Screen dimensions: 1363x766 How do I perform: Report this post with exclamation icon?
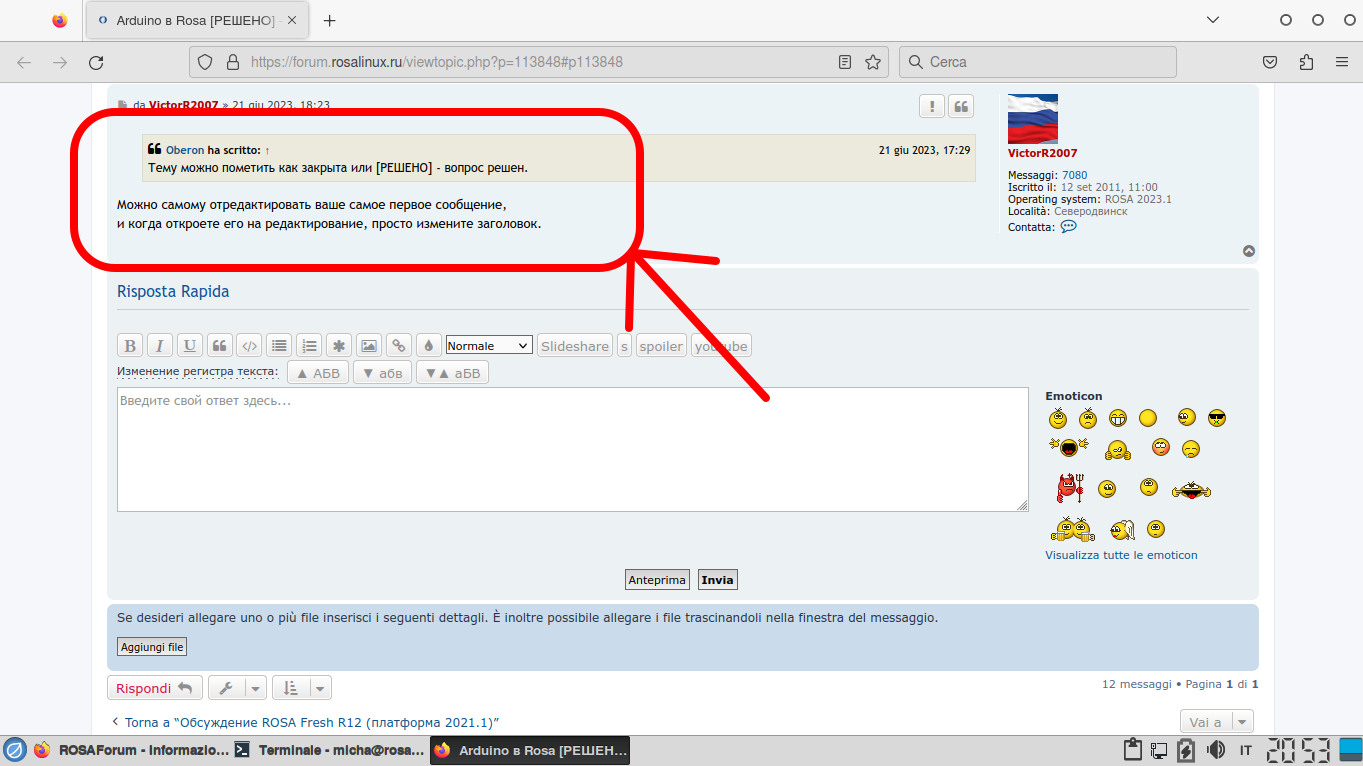point(932,106)
